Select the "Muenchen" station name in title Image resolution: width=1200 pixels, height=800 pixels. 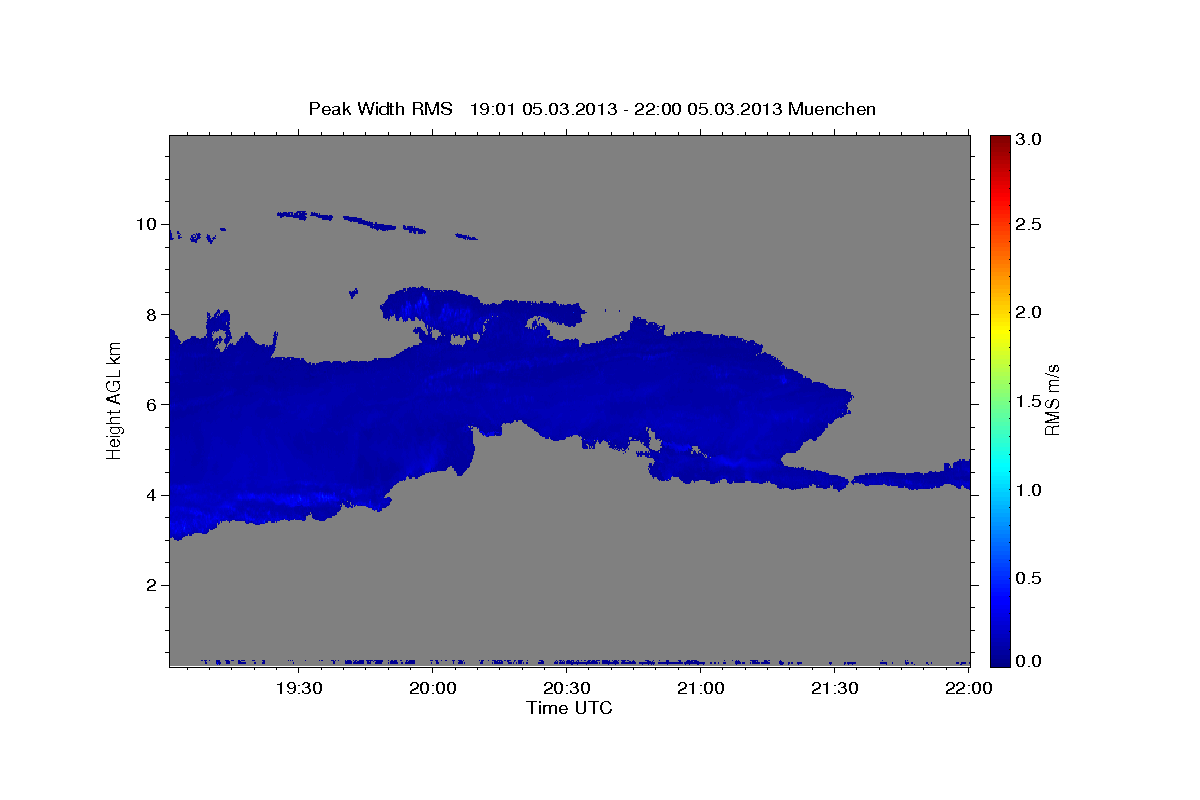coord(832,109)
